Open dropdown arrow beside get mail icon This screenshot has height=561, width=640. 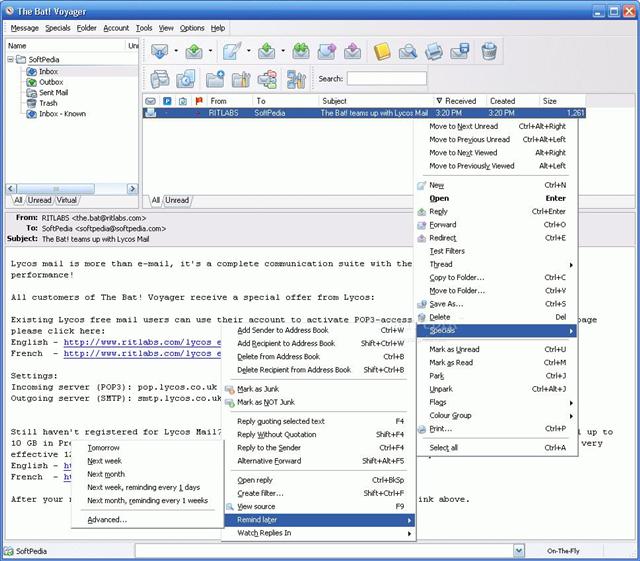(x=176, y=51)
